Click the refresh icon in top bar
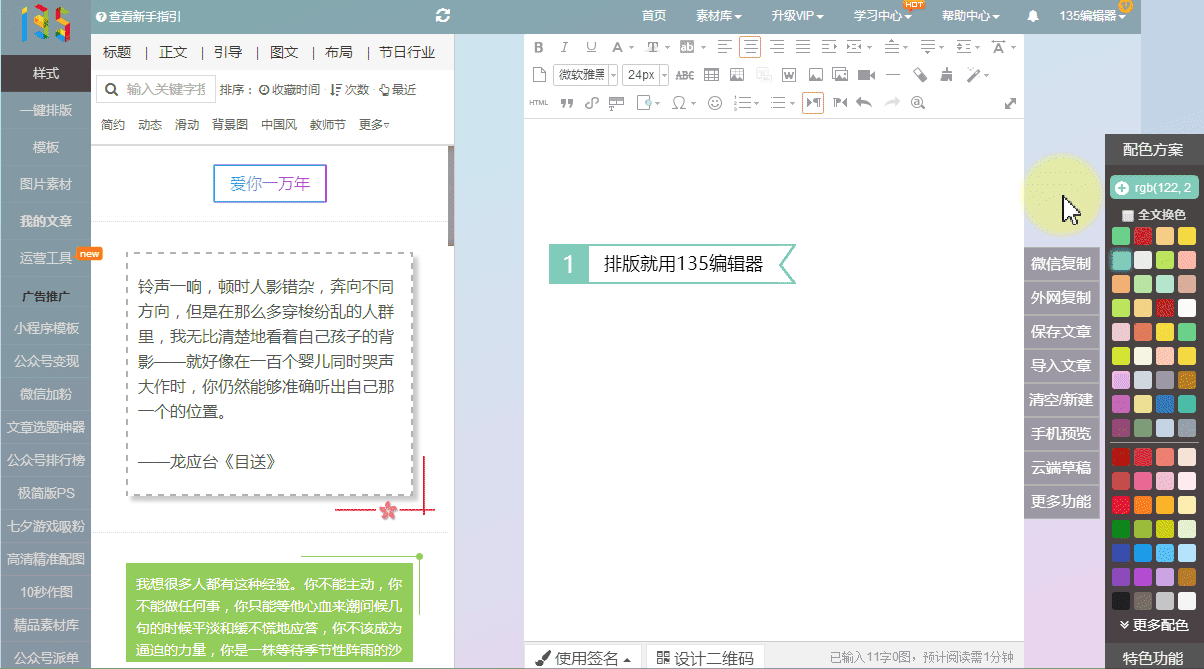 (443, 16)
